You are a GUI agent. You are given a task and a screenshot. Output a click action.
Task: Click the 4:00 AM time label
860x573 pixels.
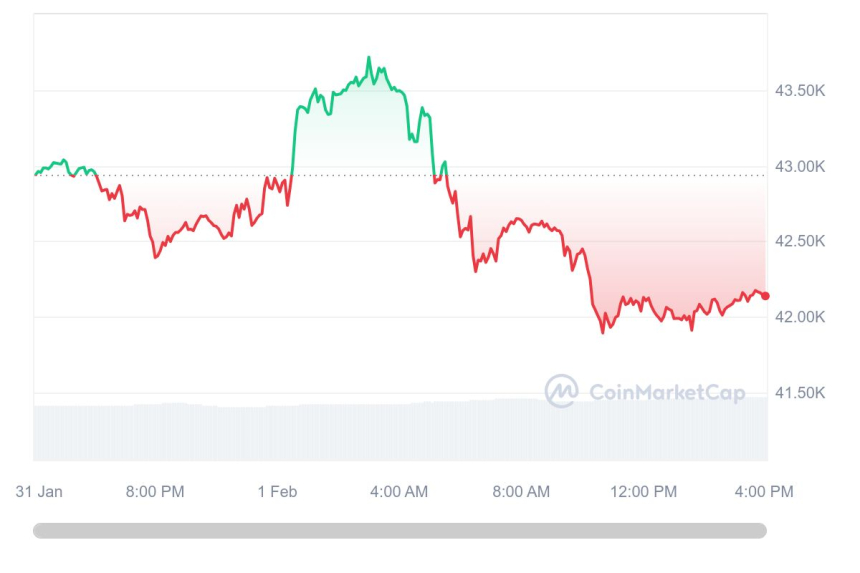(399, 491)
